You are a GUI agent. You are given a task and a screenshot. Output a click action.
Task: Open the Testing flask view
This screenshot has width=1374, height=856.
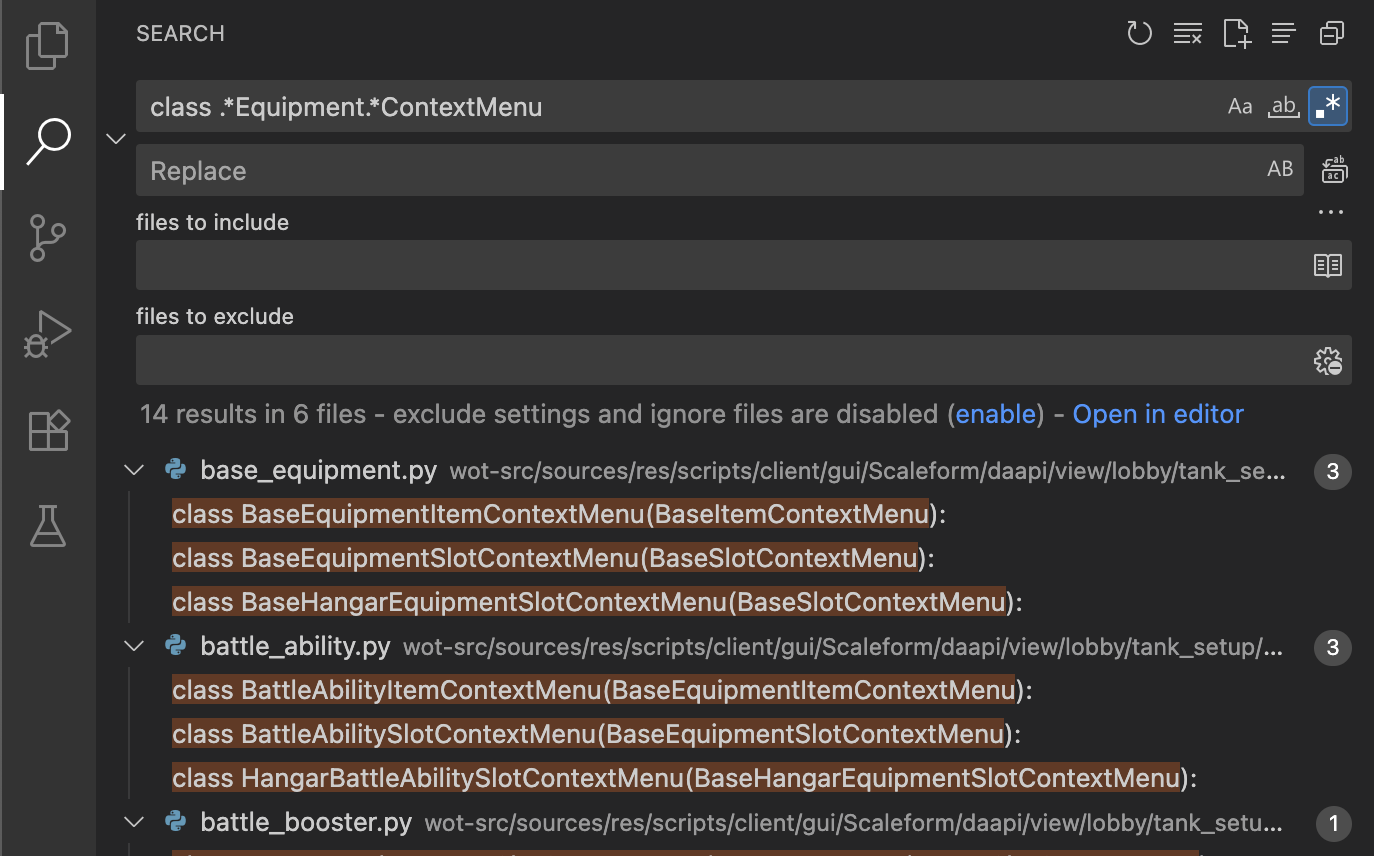[47, 526]
